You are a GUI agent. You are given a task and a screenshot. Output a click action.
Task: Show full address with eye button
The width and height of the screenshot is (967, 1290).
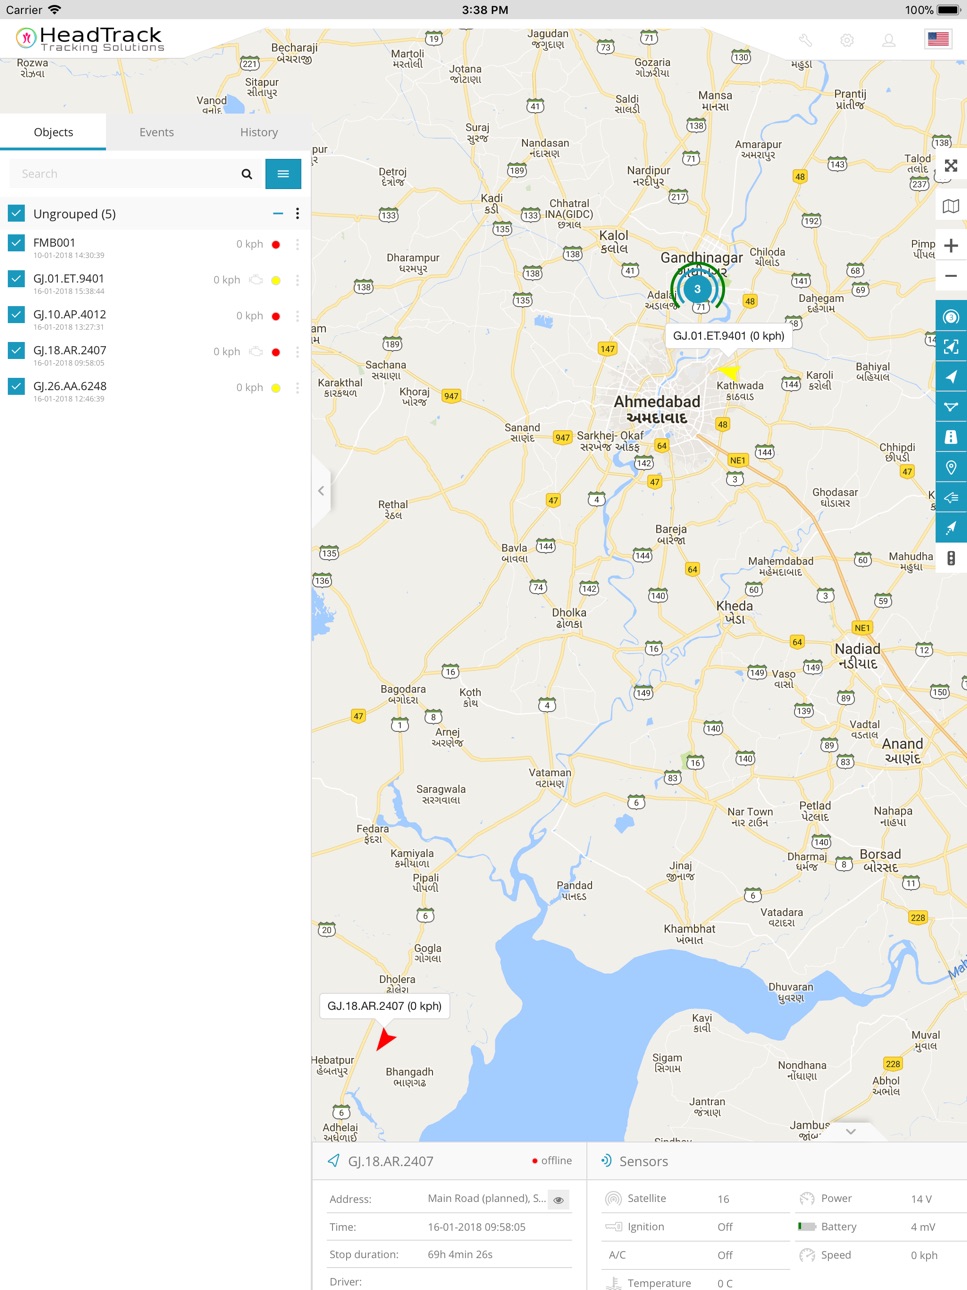point(559,1200)
